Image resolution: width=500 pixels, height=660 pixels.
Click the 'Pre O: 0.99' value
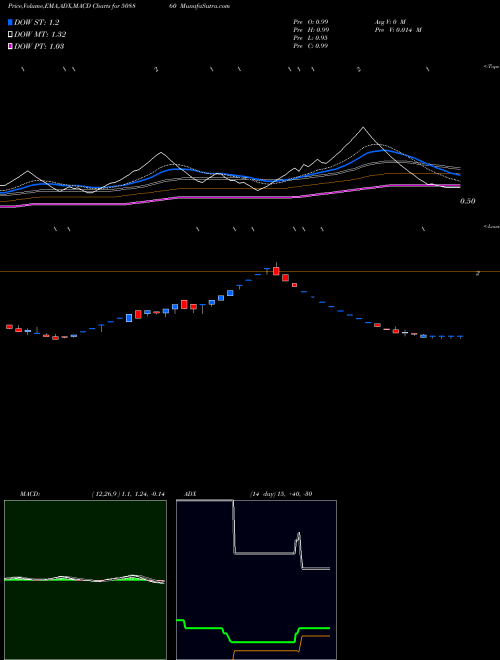pyautogui.click(x=311, y=21)
